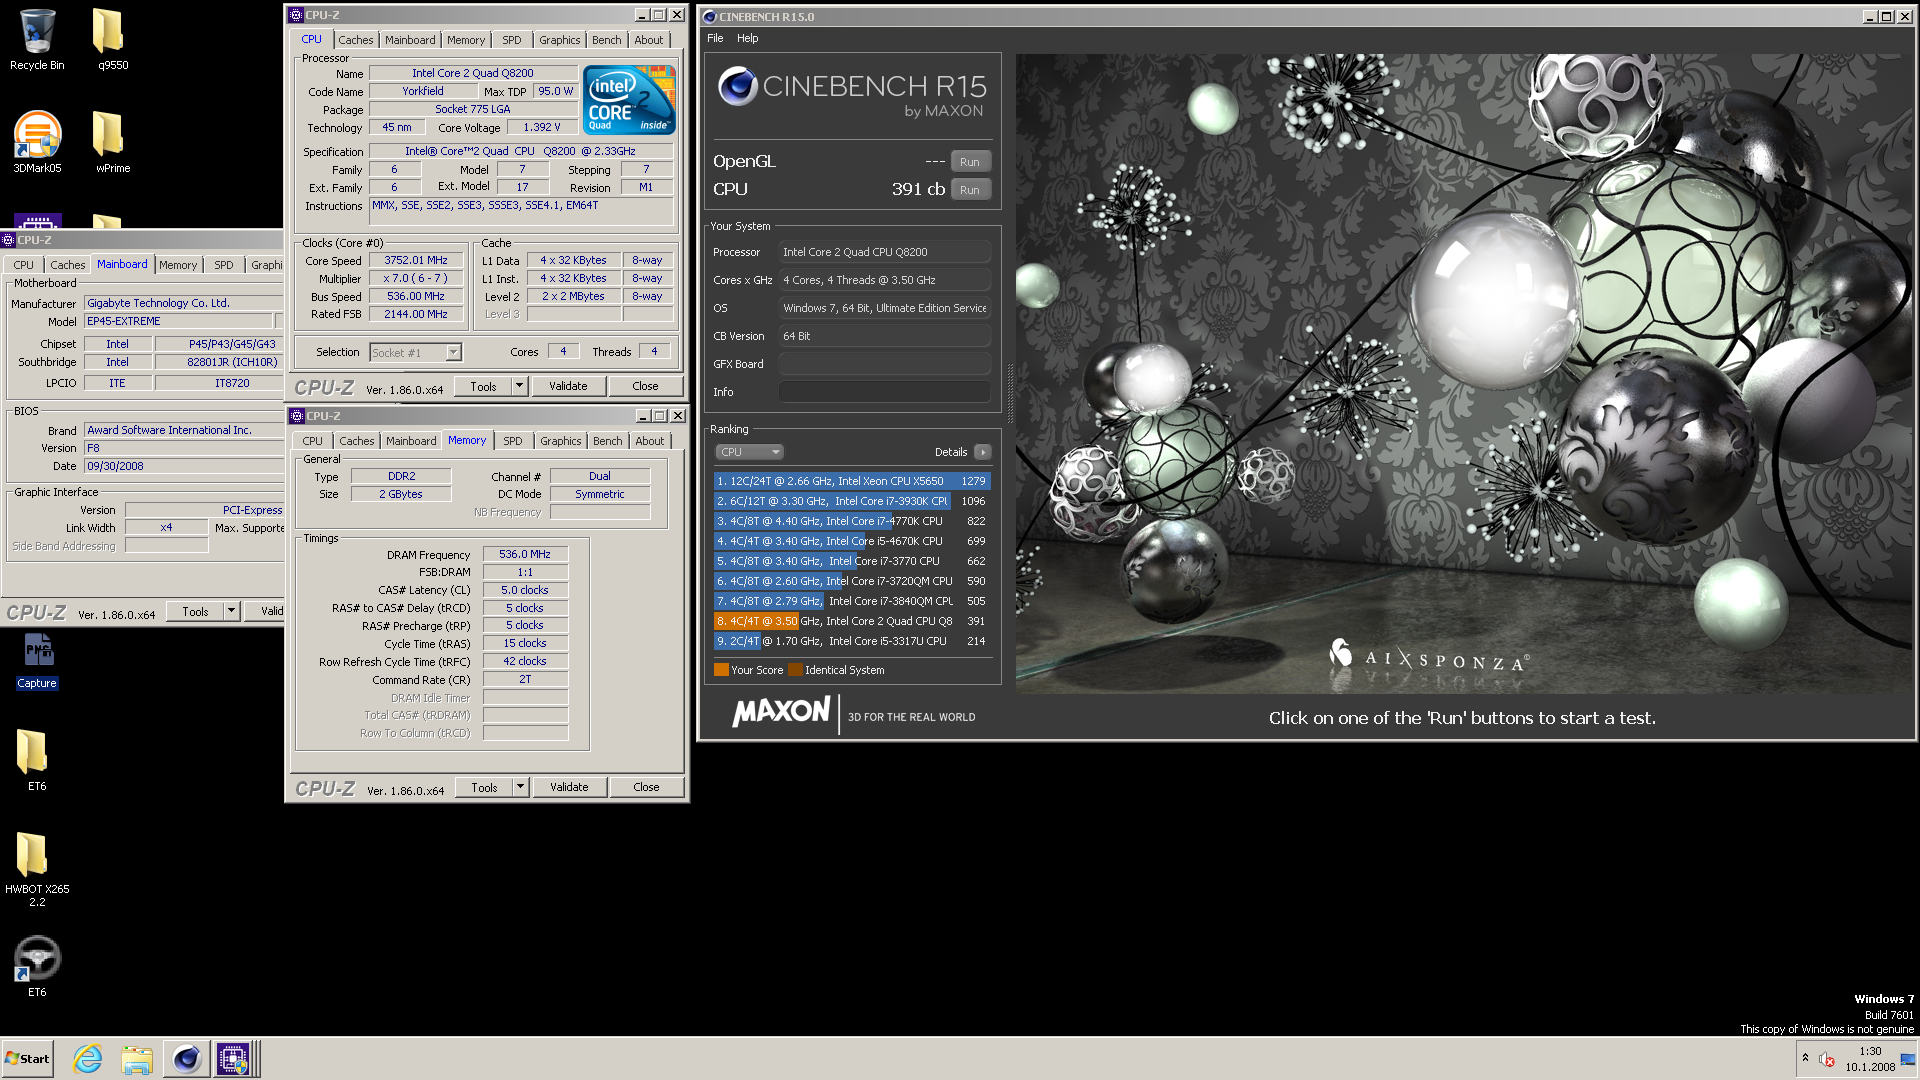
Task: Open the HWBOT X265 2.2 folder
Action: [x=37, y=869]
